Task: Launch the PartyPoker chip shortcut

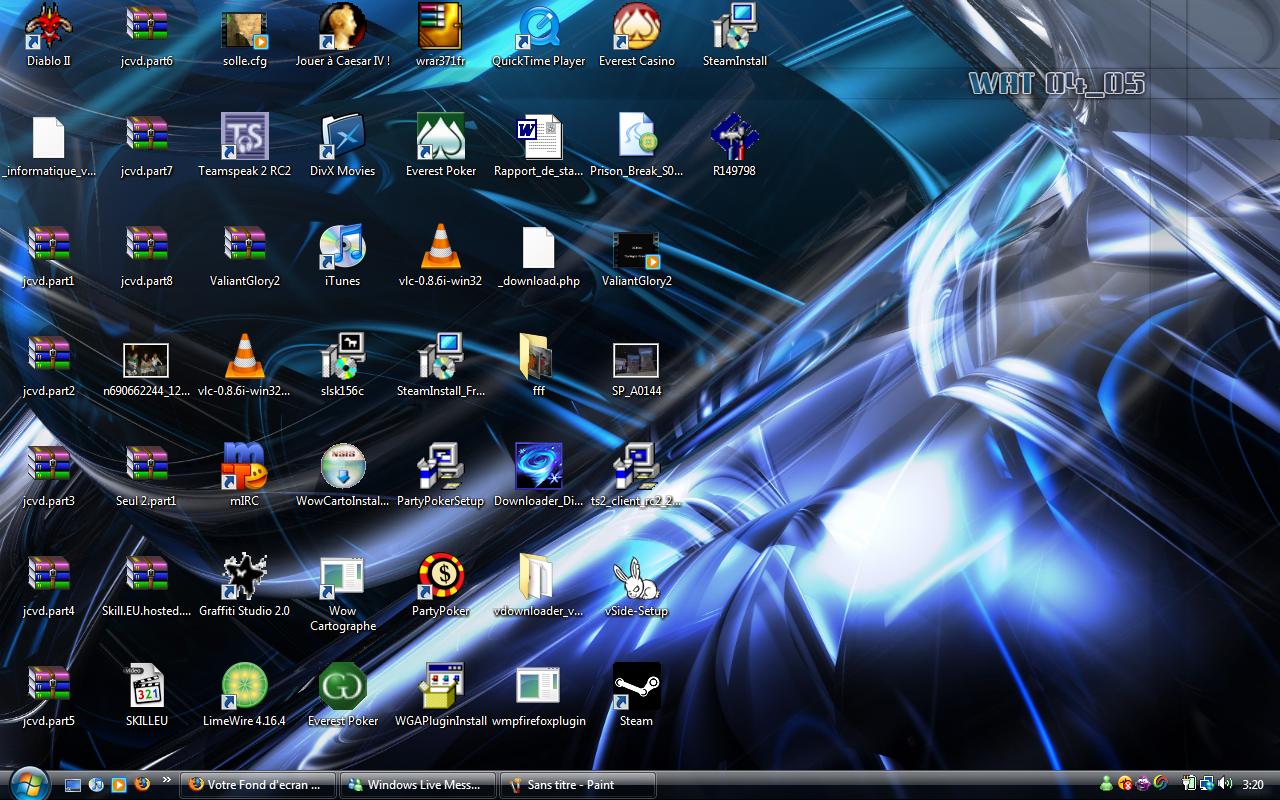Action: pos(440,577)
